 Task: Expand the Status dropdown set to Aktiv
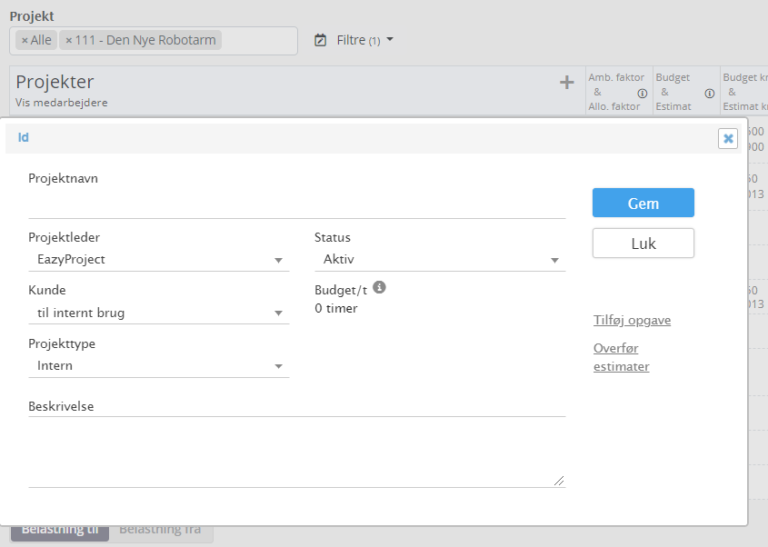439,260
